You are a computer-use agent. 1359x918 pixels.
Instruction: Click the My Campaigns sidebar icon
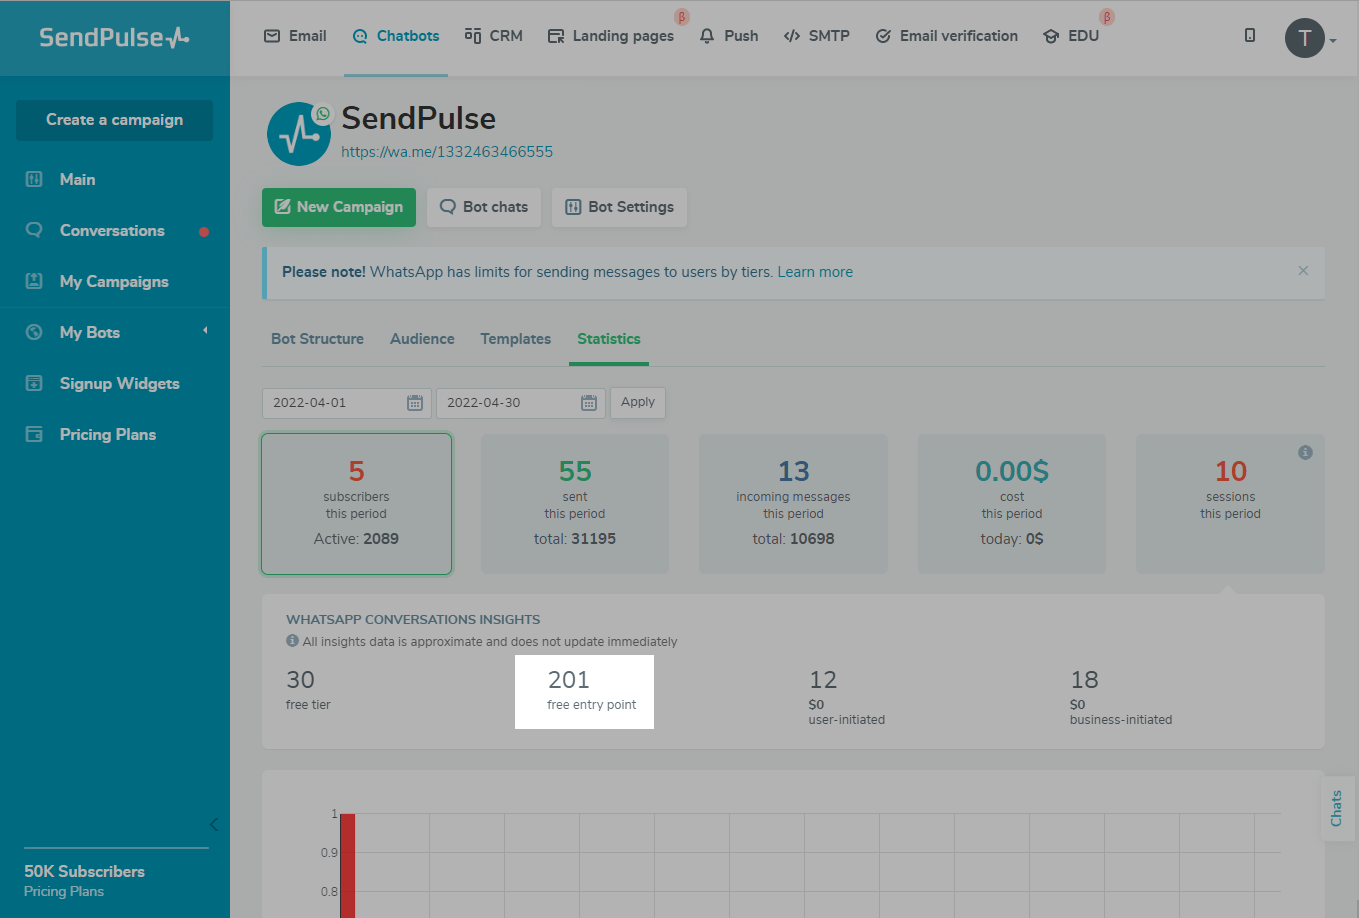tap(34, 281)
